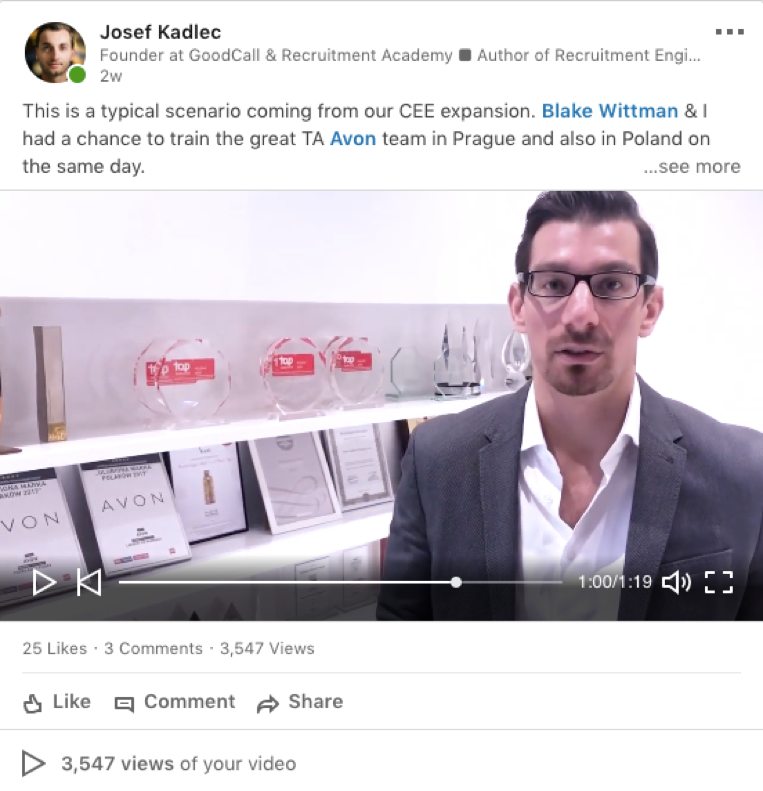Image resolution: width=763 pixels, height=791 pixels.
Task: Click the Share arrow icon
Action: [x=268, y=704]
